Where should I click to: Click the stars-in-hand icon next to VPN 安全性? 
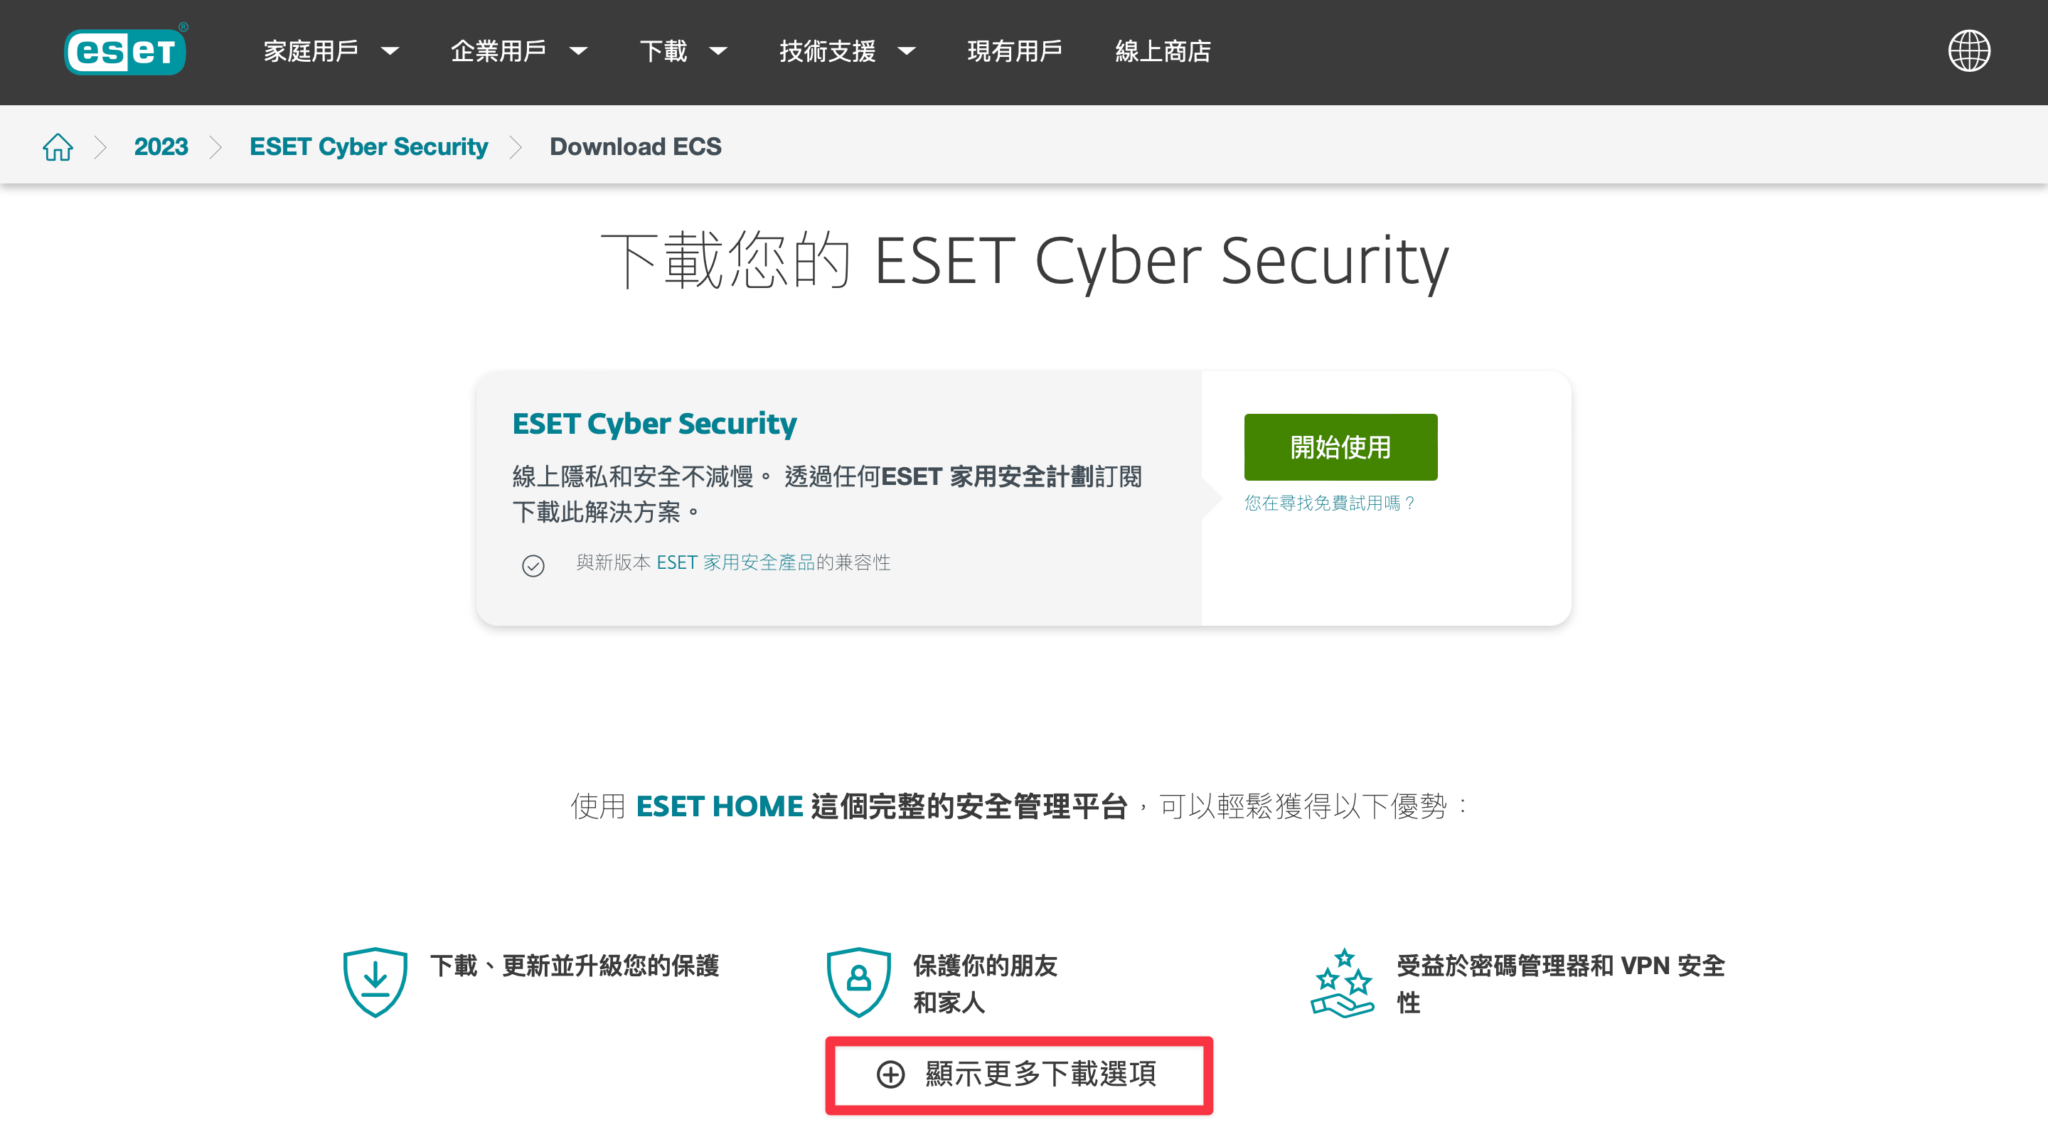pos(1344,980)
